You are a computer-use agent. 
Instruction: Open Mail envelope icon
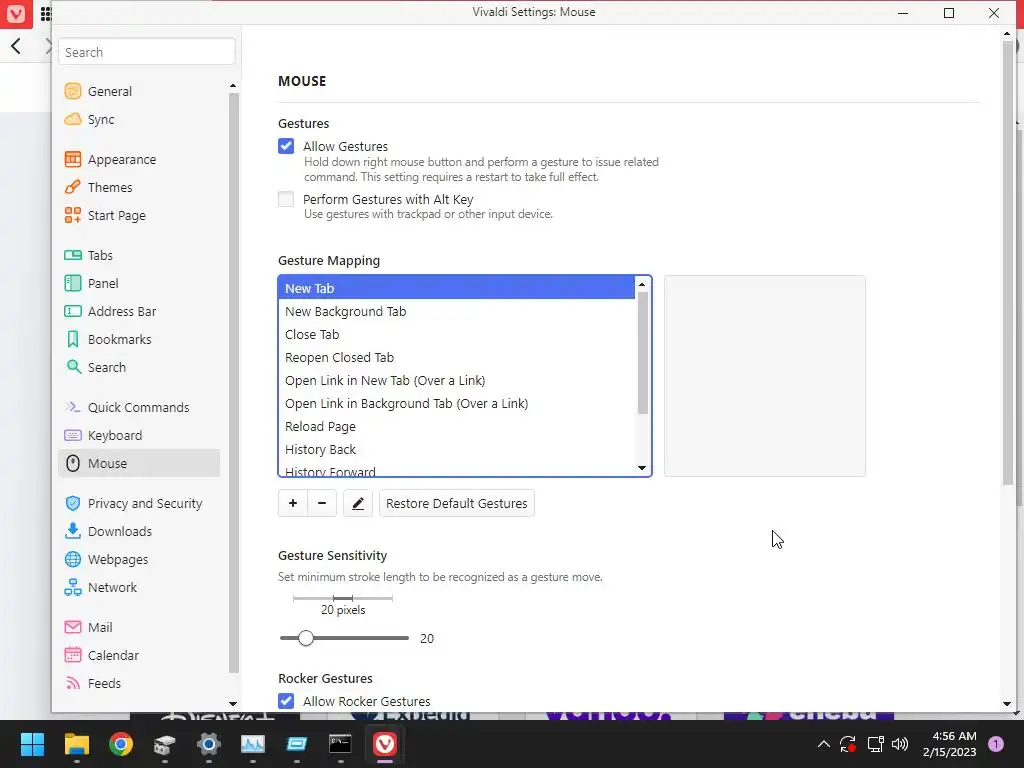pos(72,628)
